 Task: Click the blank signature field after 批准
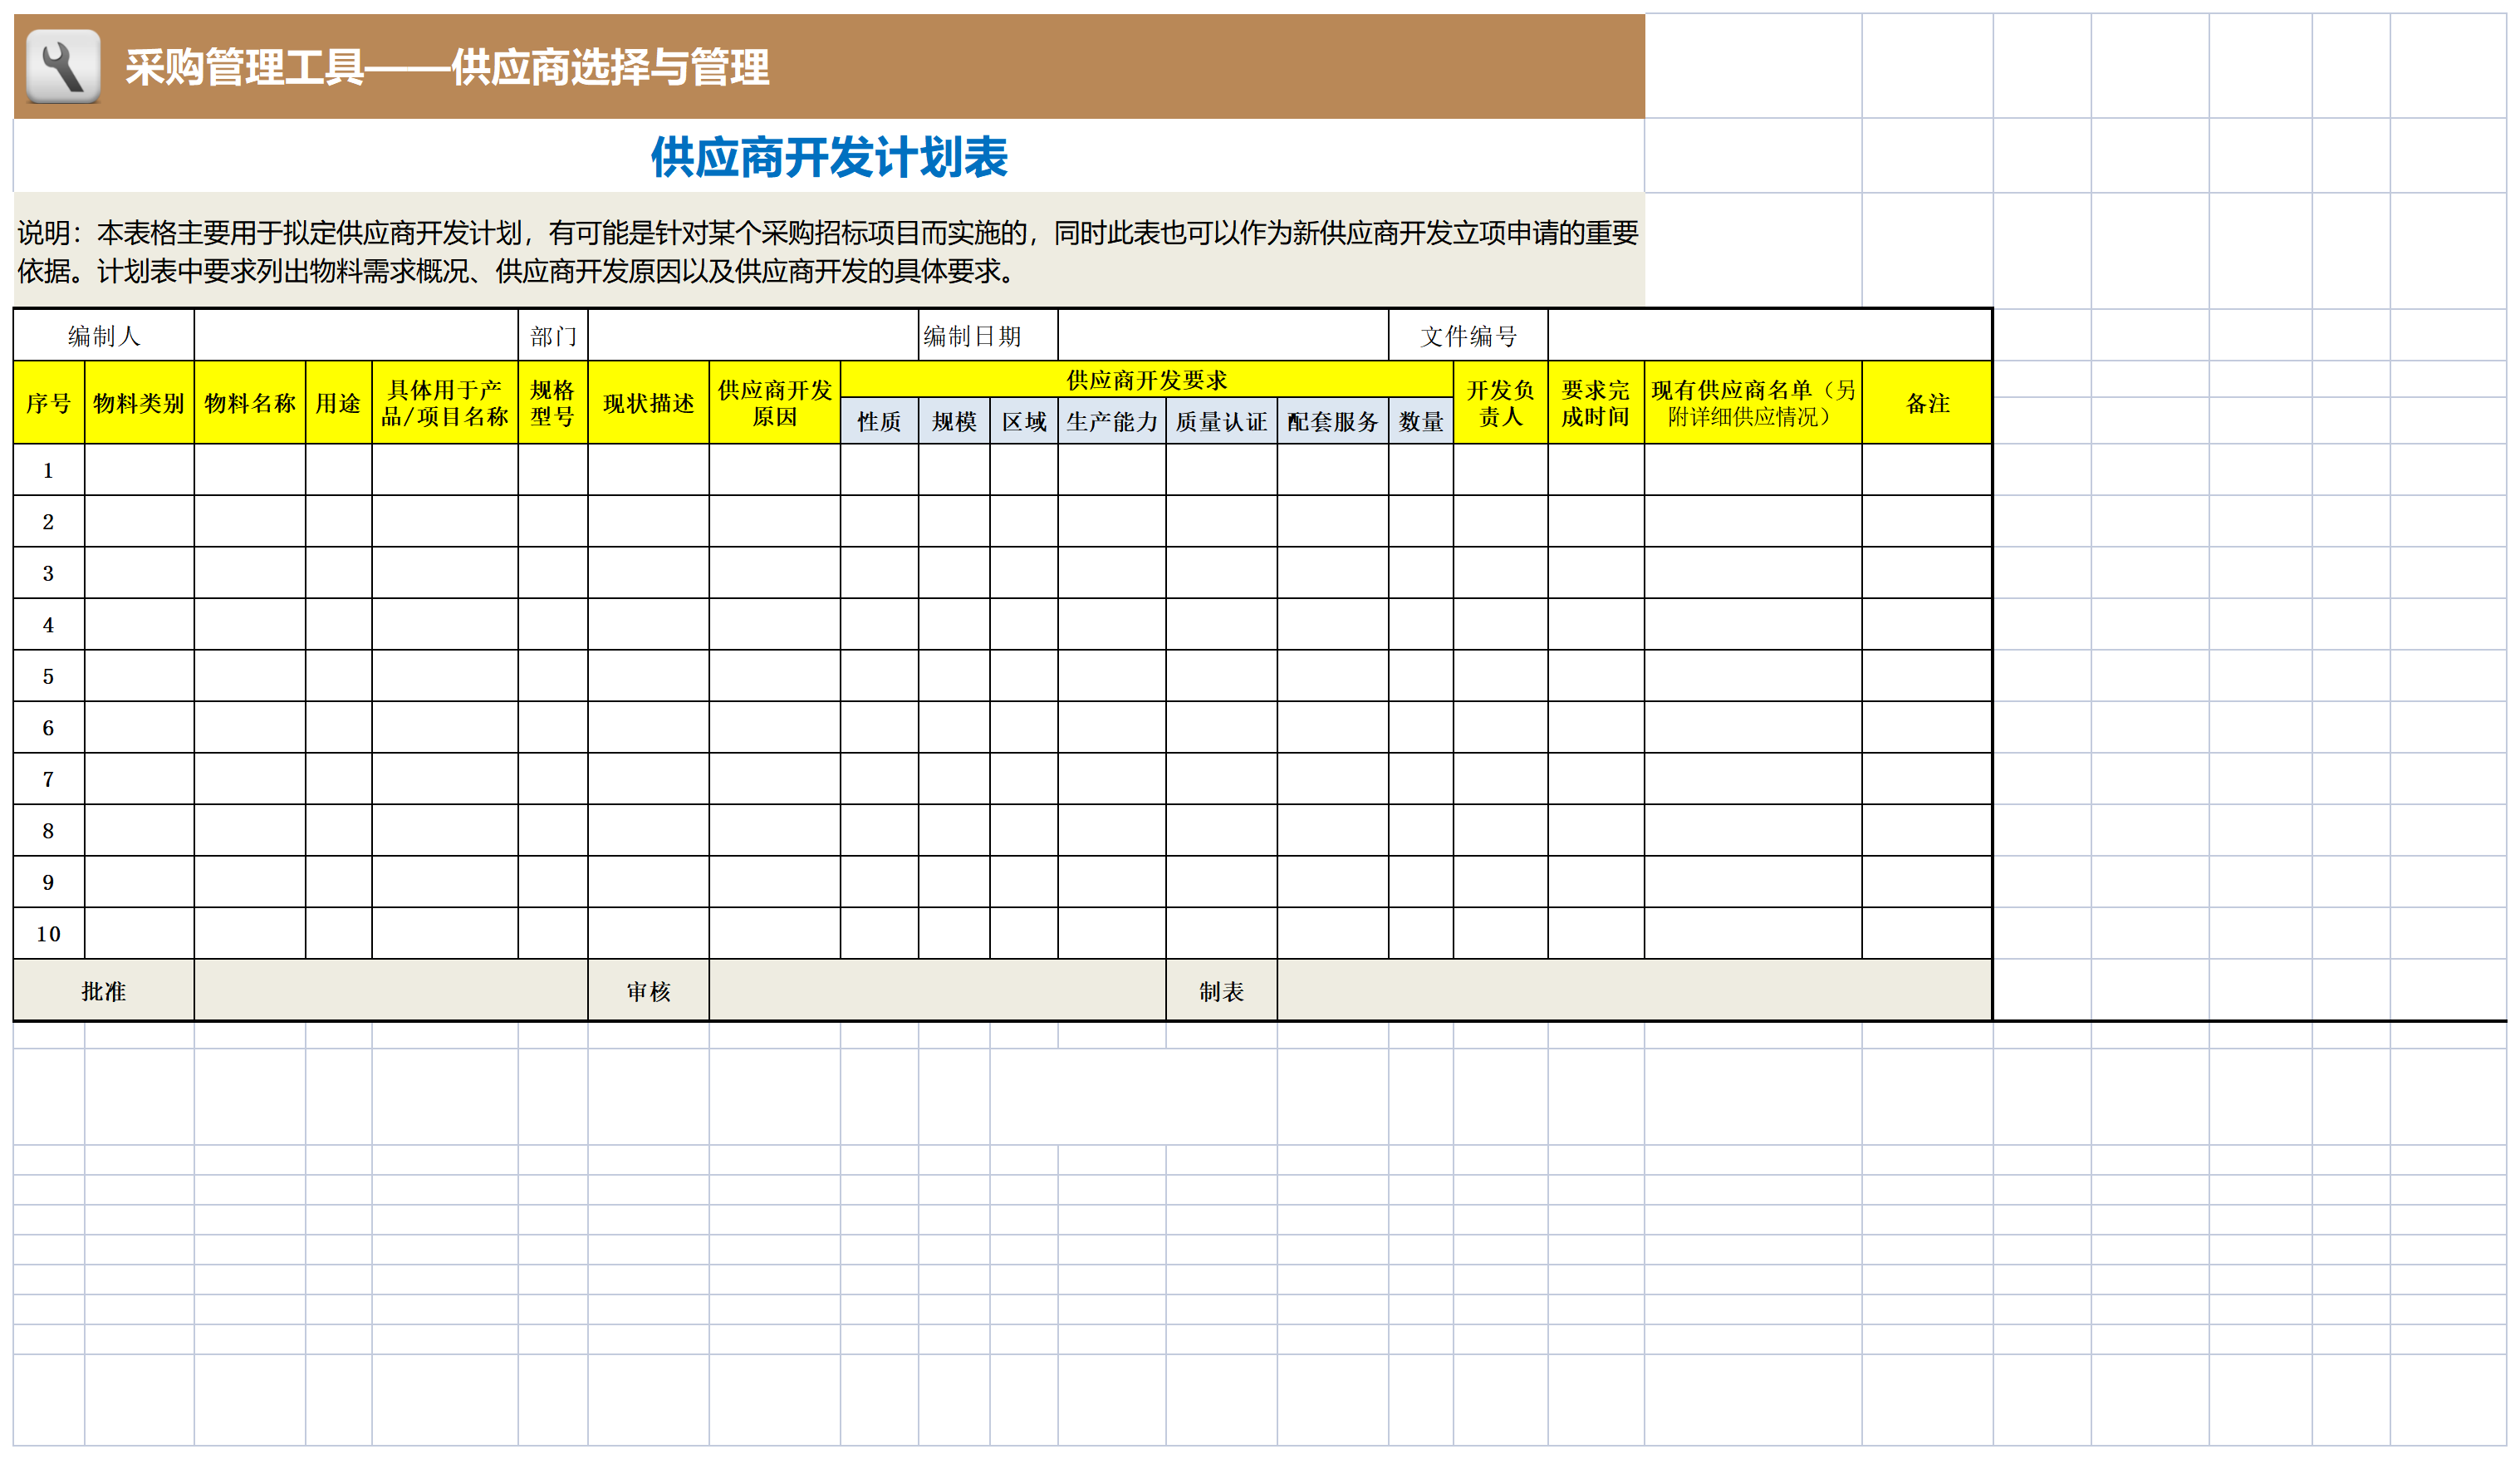[x=391, y=991]
